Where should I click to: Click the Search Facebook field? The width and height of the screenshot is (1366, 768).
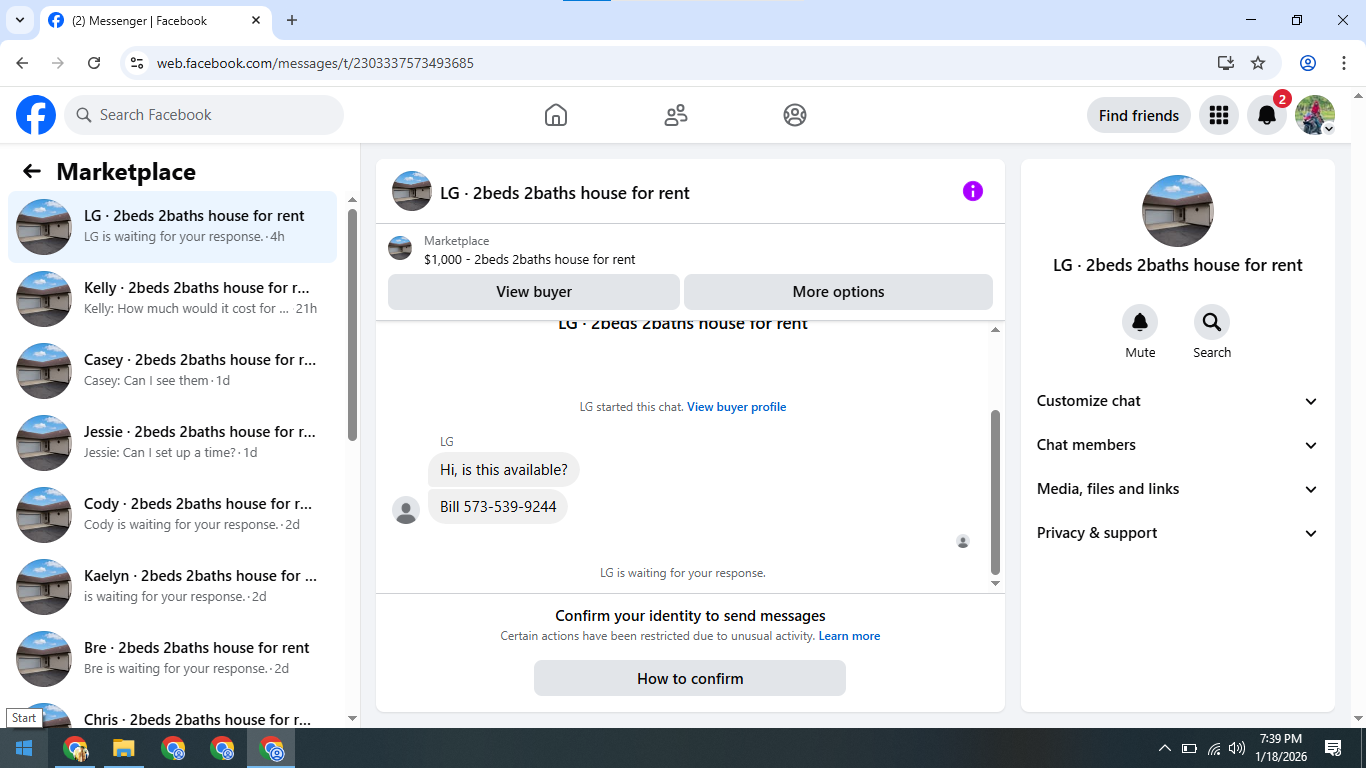tap(204, 115)
